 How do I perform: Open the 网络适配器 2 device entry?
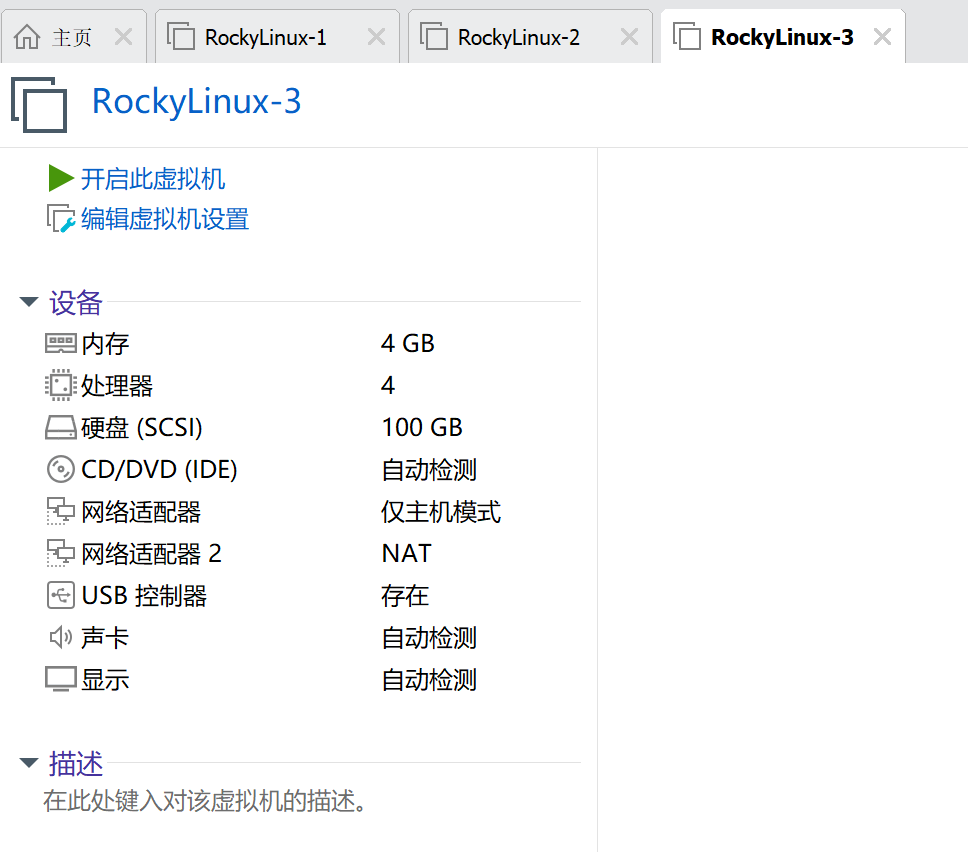151,554
